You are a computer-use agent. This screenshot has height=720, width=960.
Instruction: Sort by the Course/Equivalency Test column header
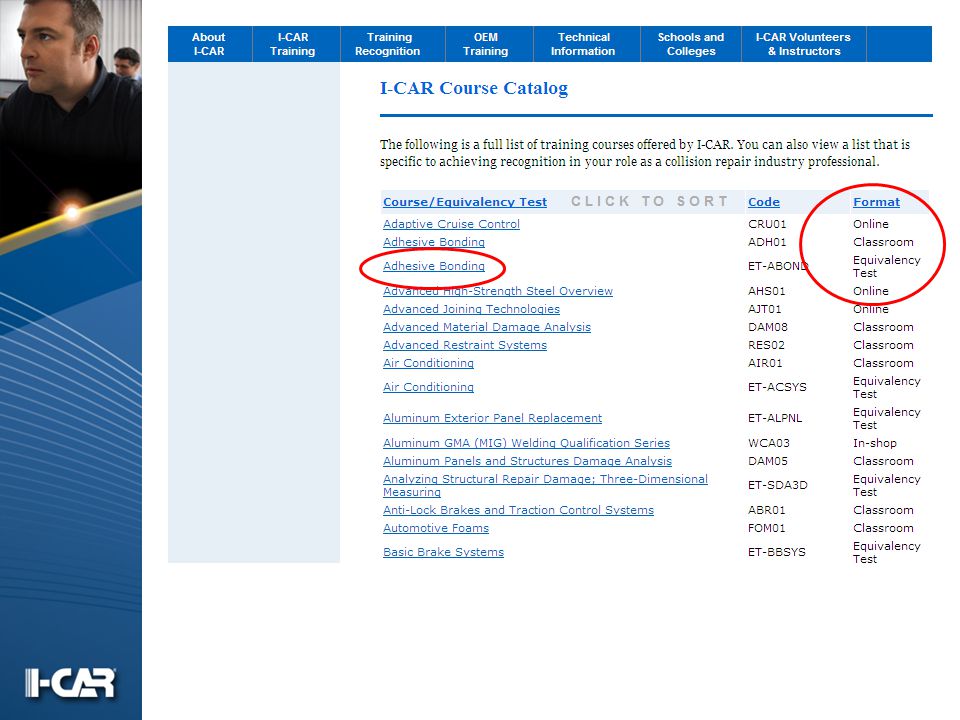click(465, 202)
